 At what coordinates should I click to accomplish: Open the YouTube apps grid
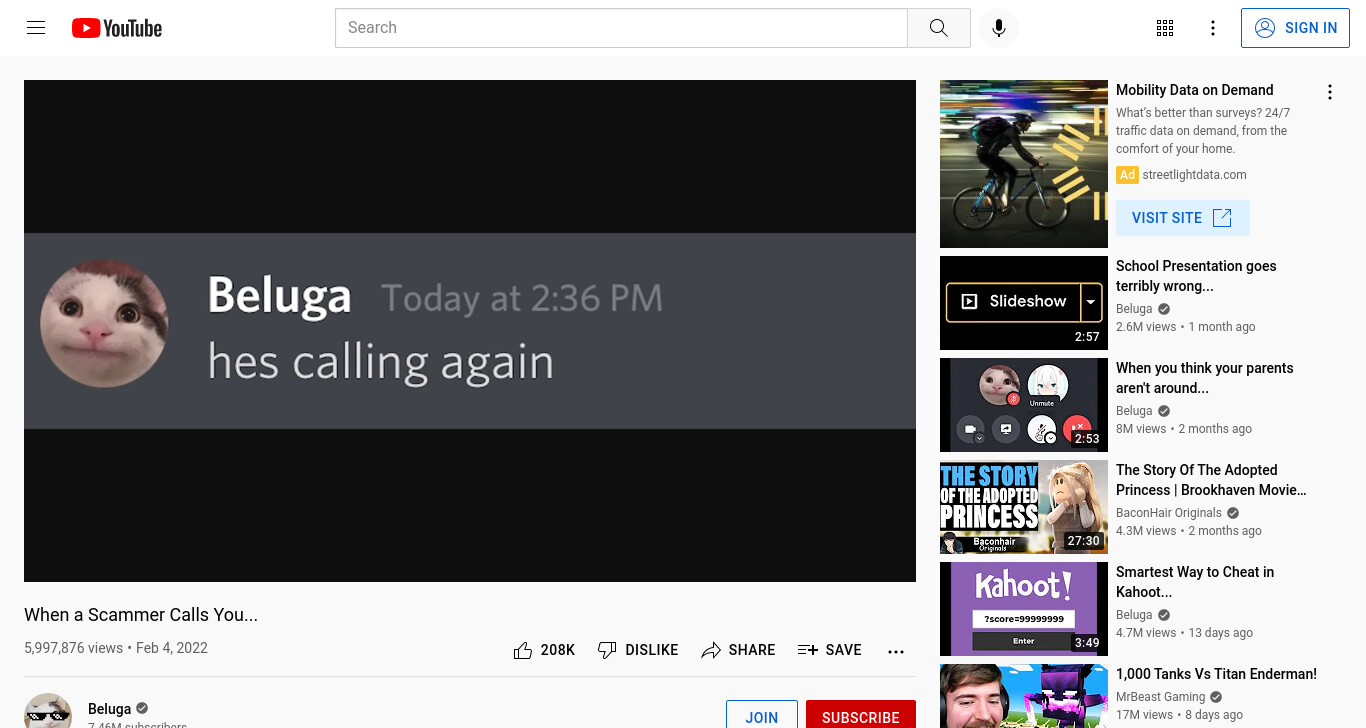click(1164, 28)
